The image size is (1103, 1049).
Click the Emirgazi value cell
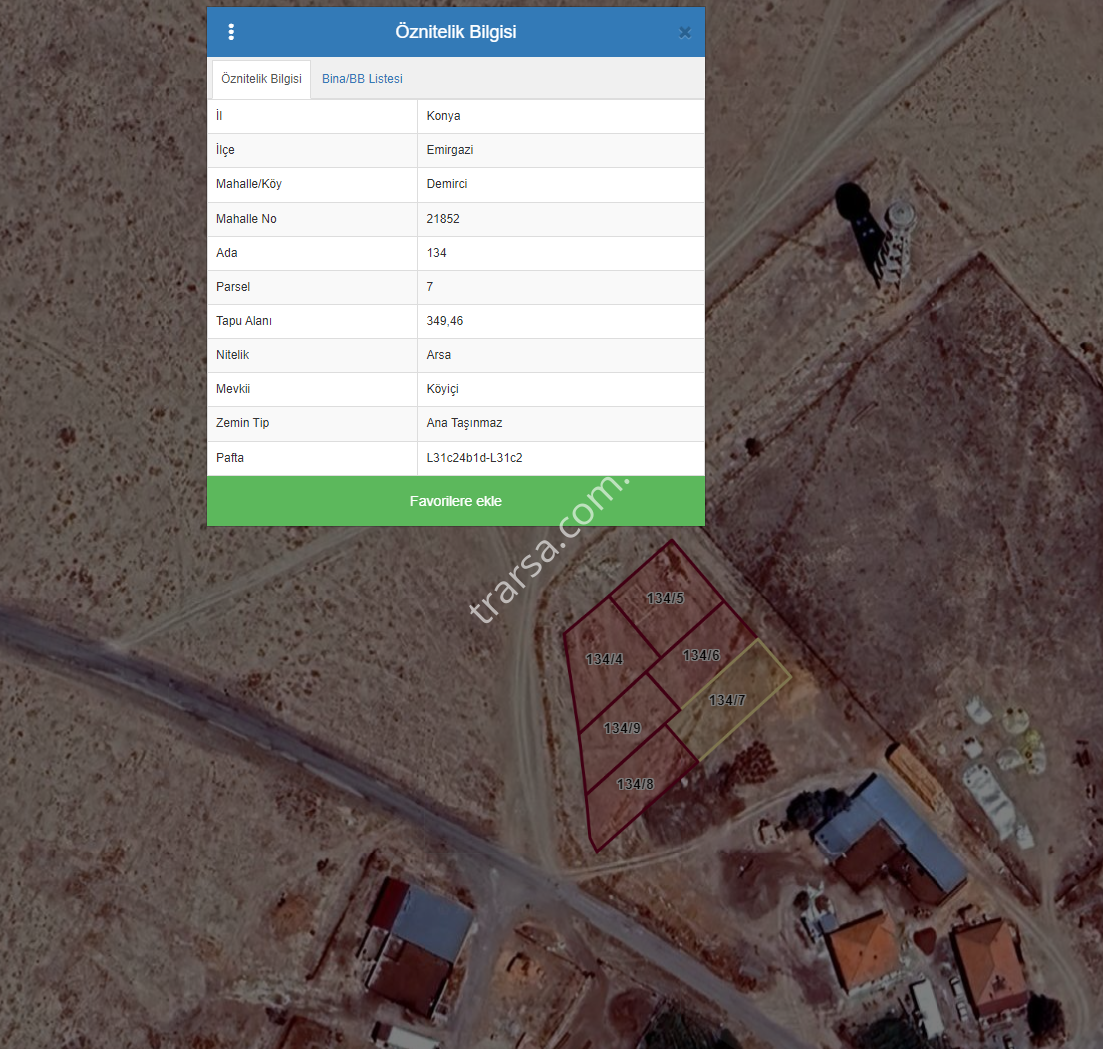click(x=561, y=150)
